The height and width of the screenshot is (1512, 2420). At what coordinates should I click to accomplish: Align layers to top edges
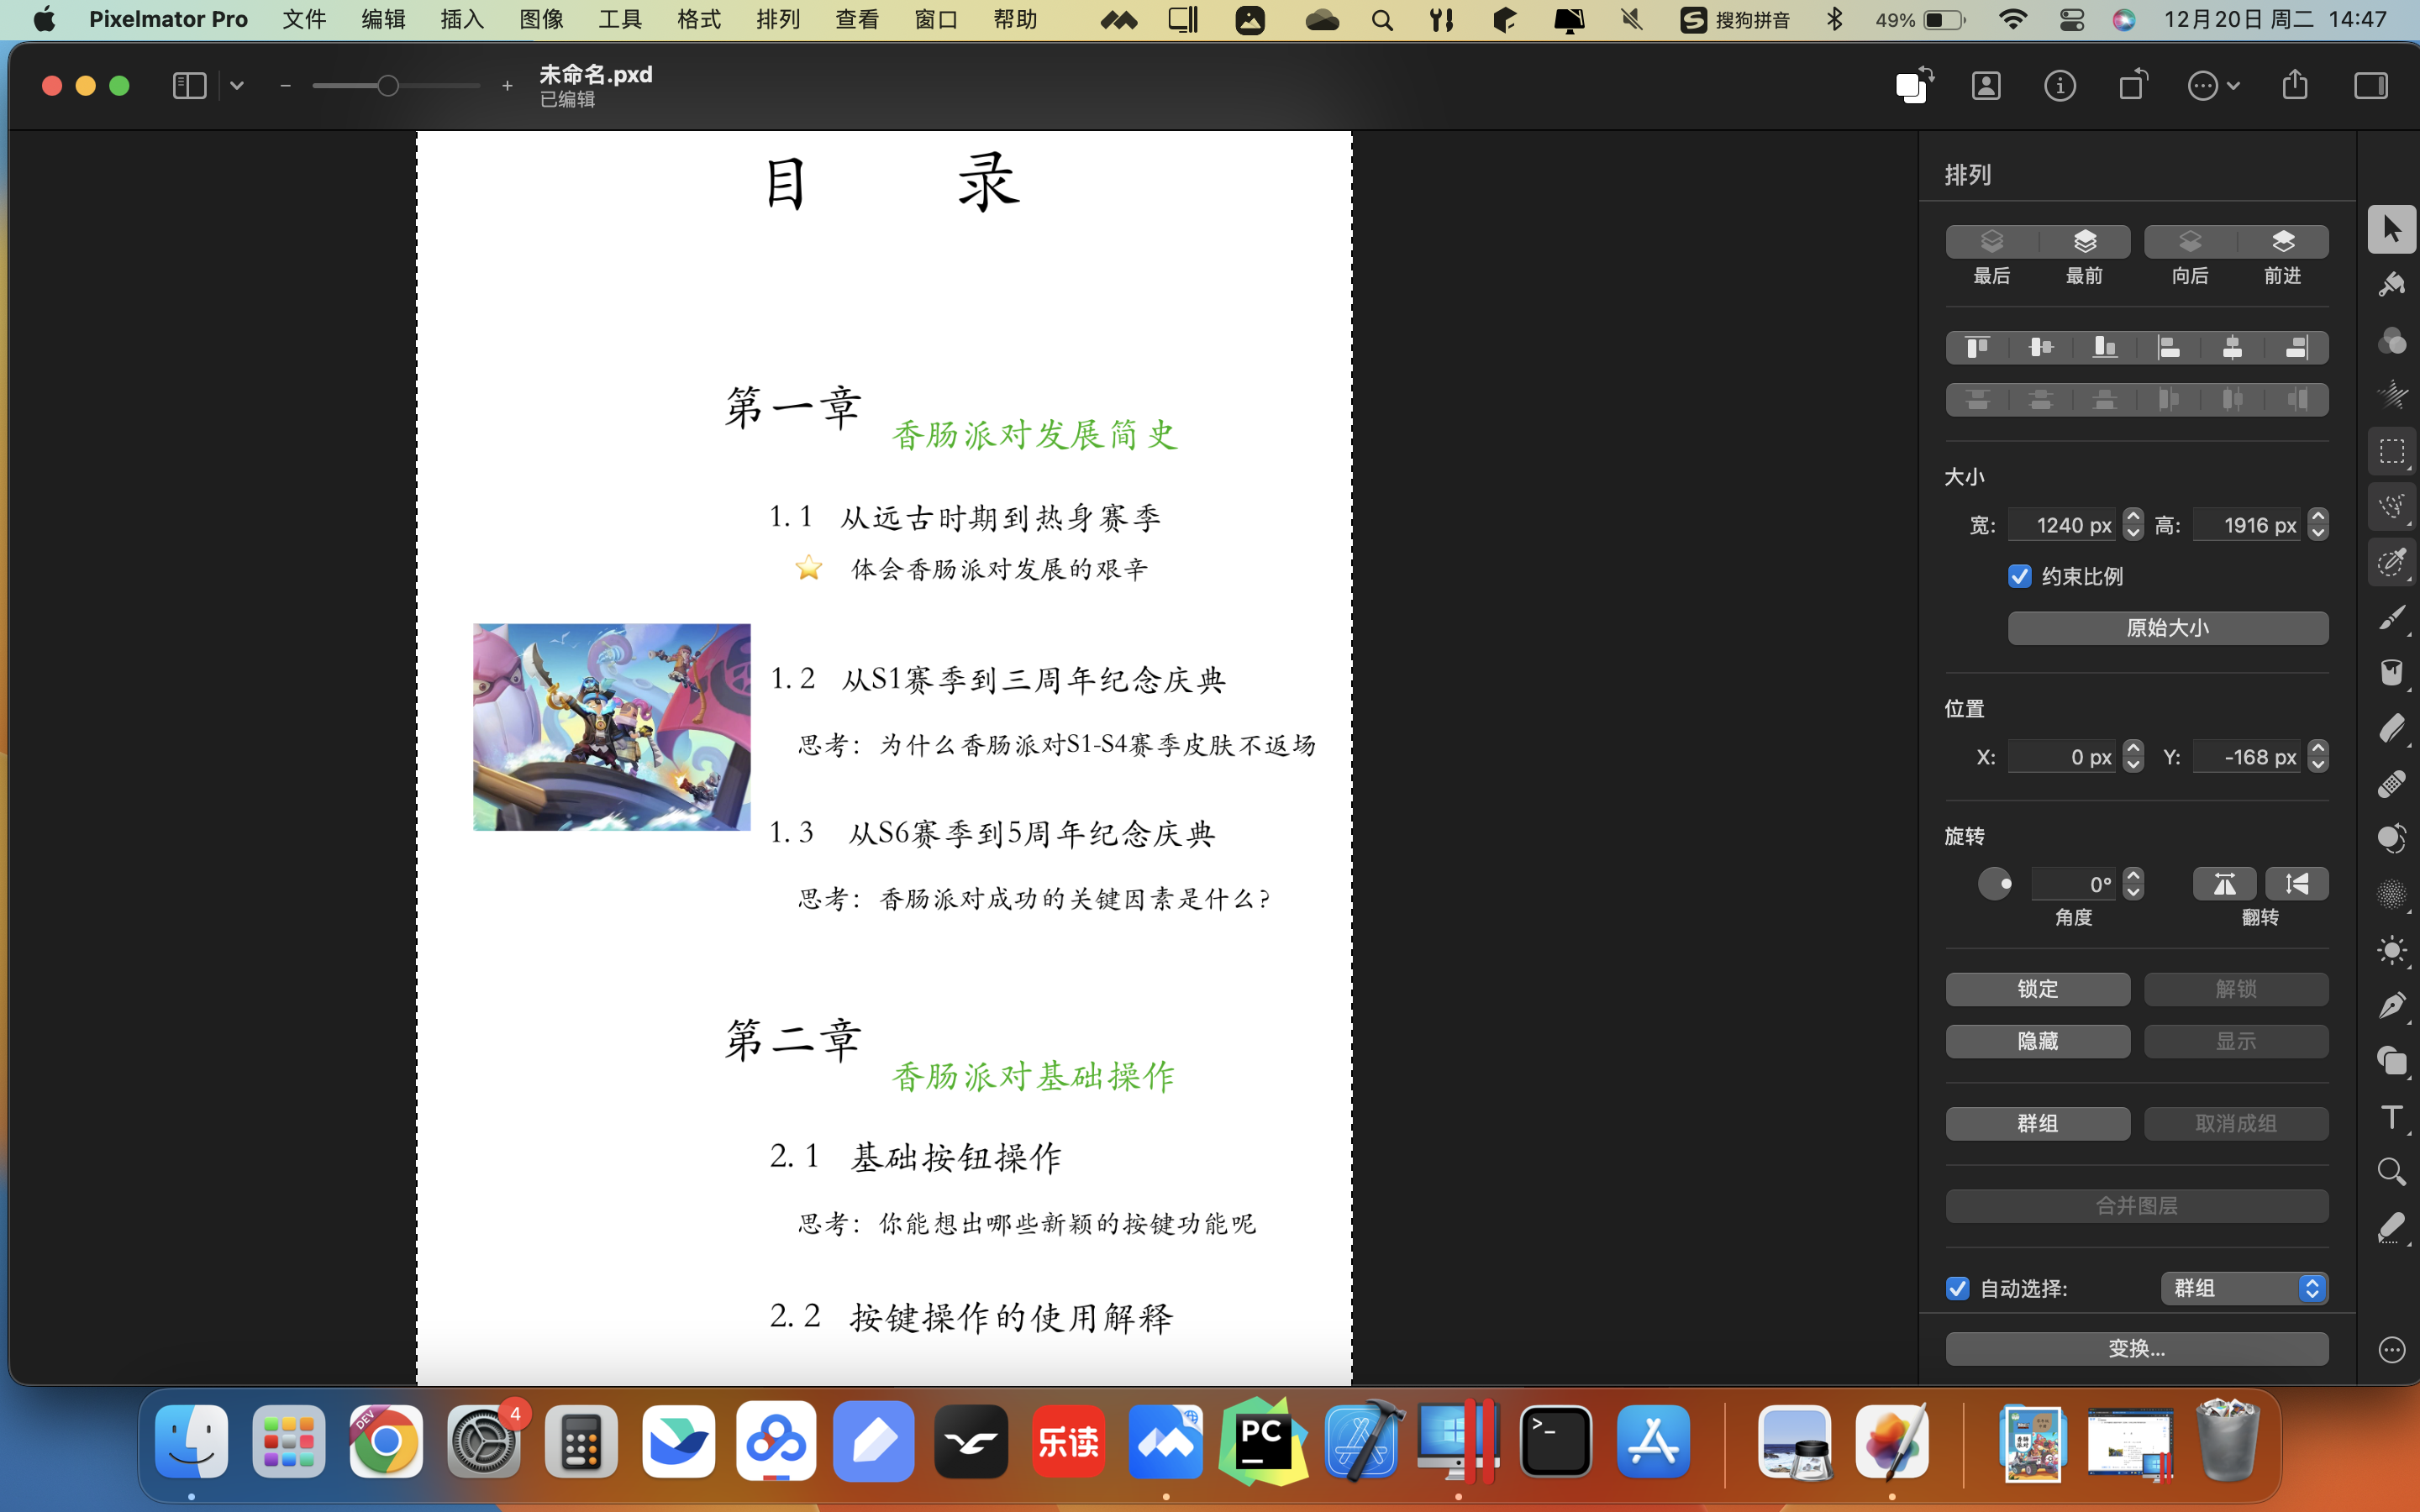1977,348
